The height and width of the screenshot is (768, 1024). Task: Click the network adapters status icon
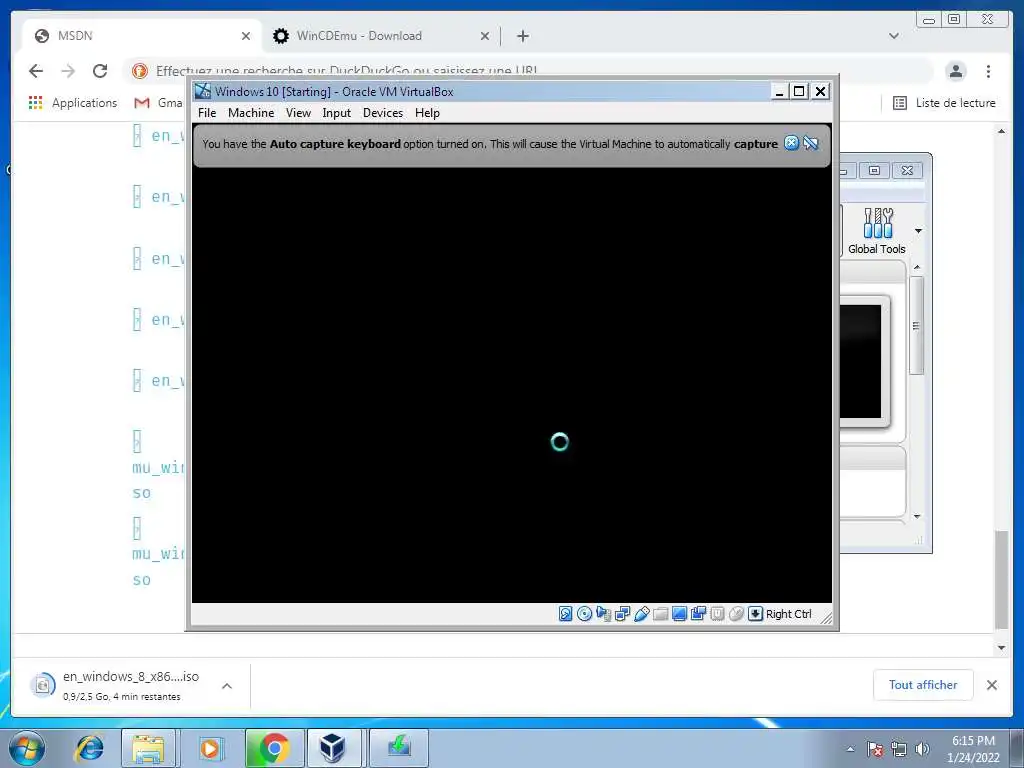tap(622, 613)
